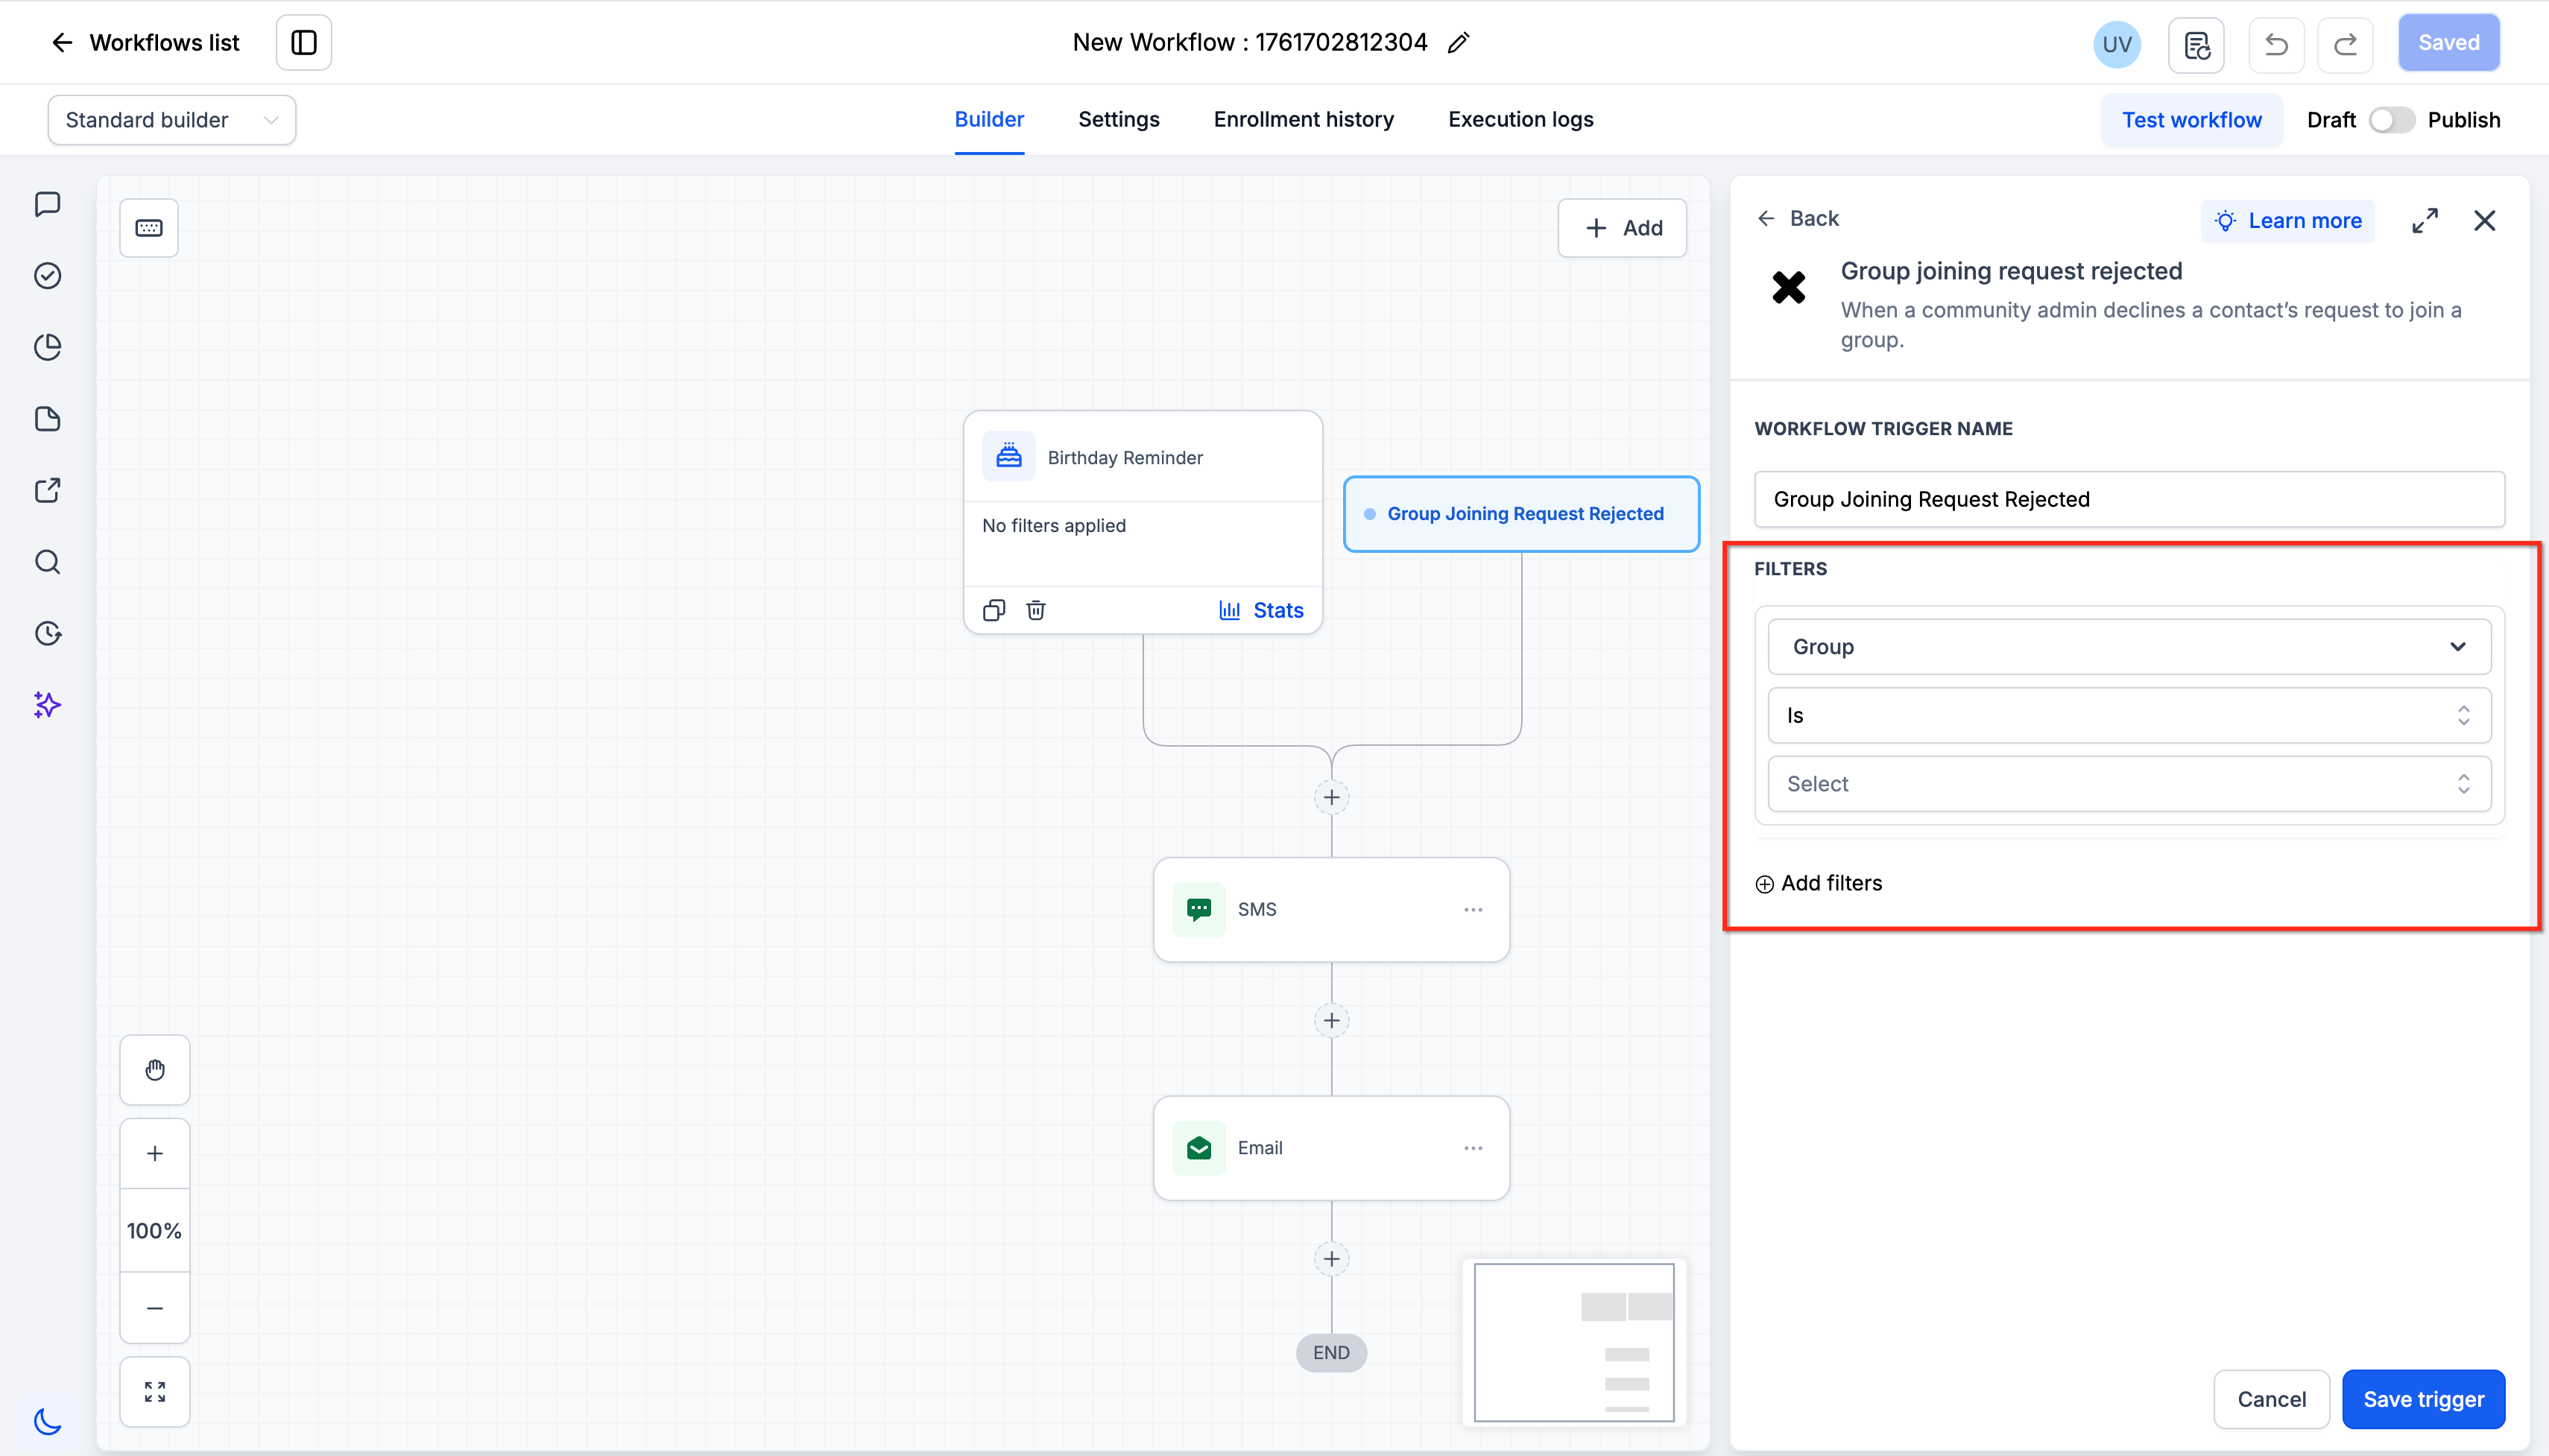Open the external link sidebar icon
This screenshot has height=1456, width=2549.
(x=48, y=490)
